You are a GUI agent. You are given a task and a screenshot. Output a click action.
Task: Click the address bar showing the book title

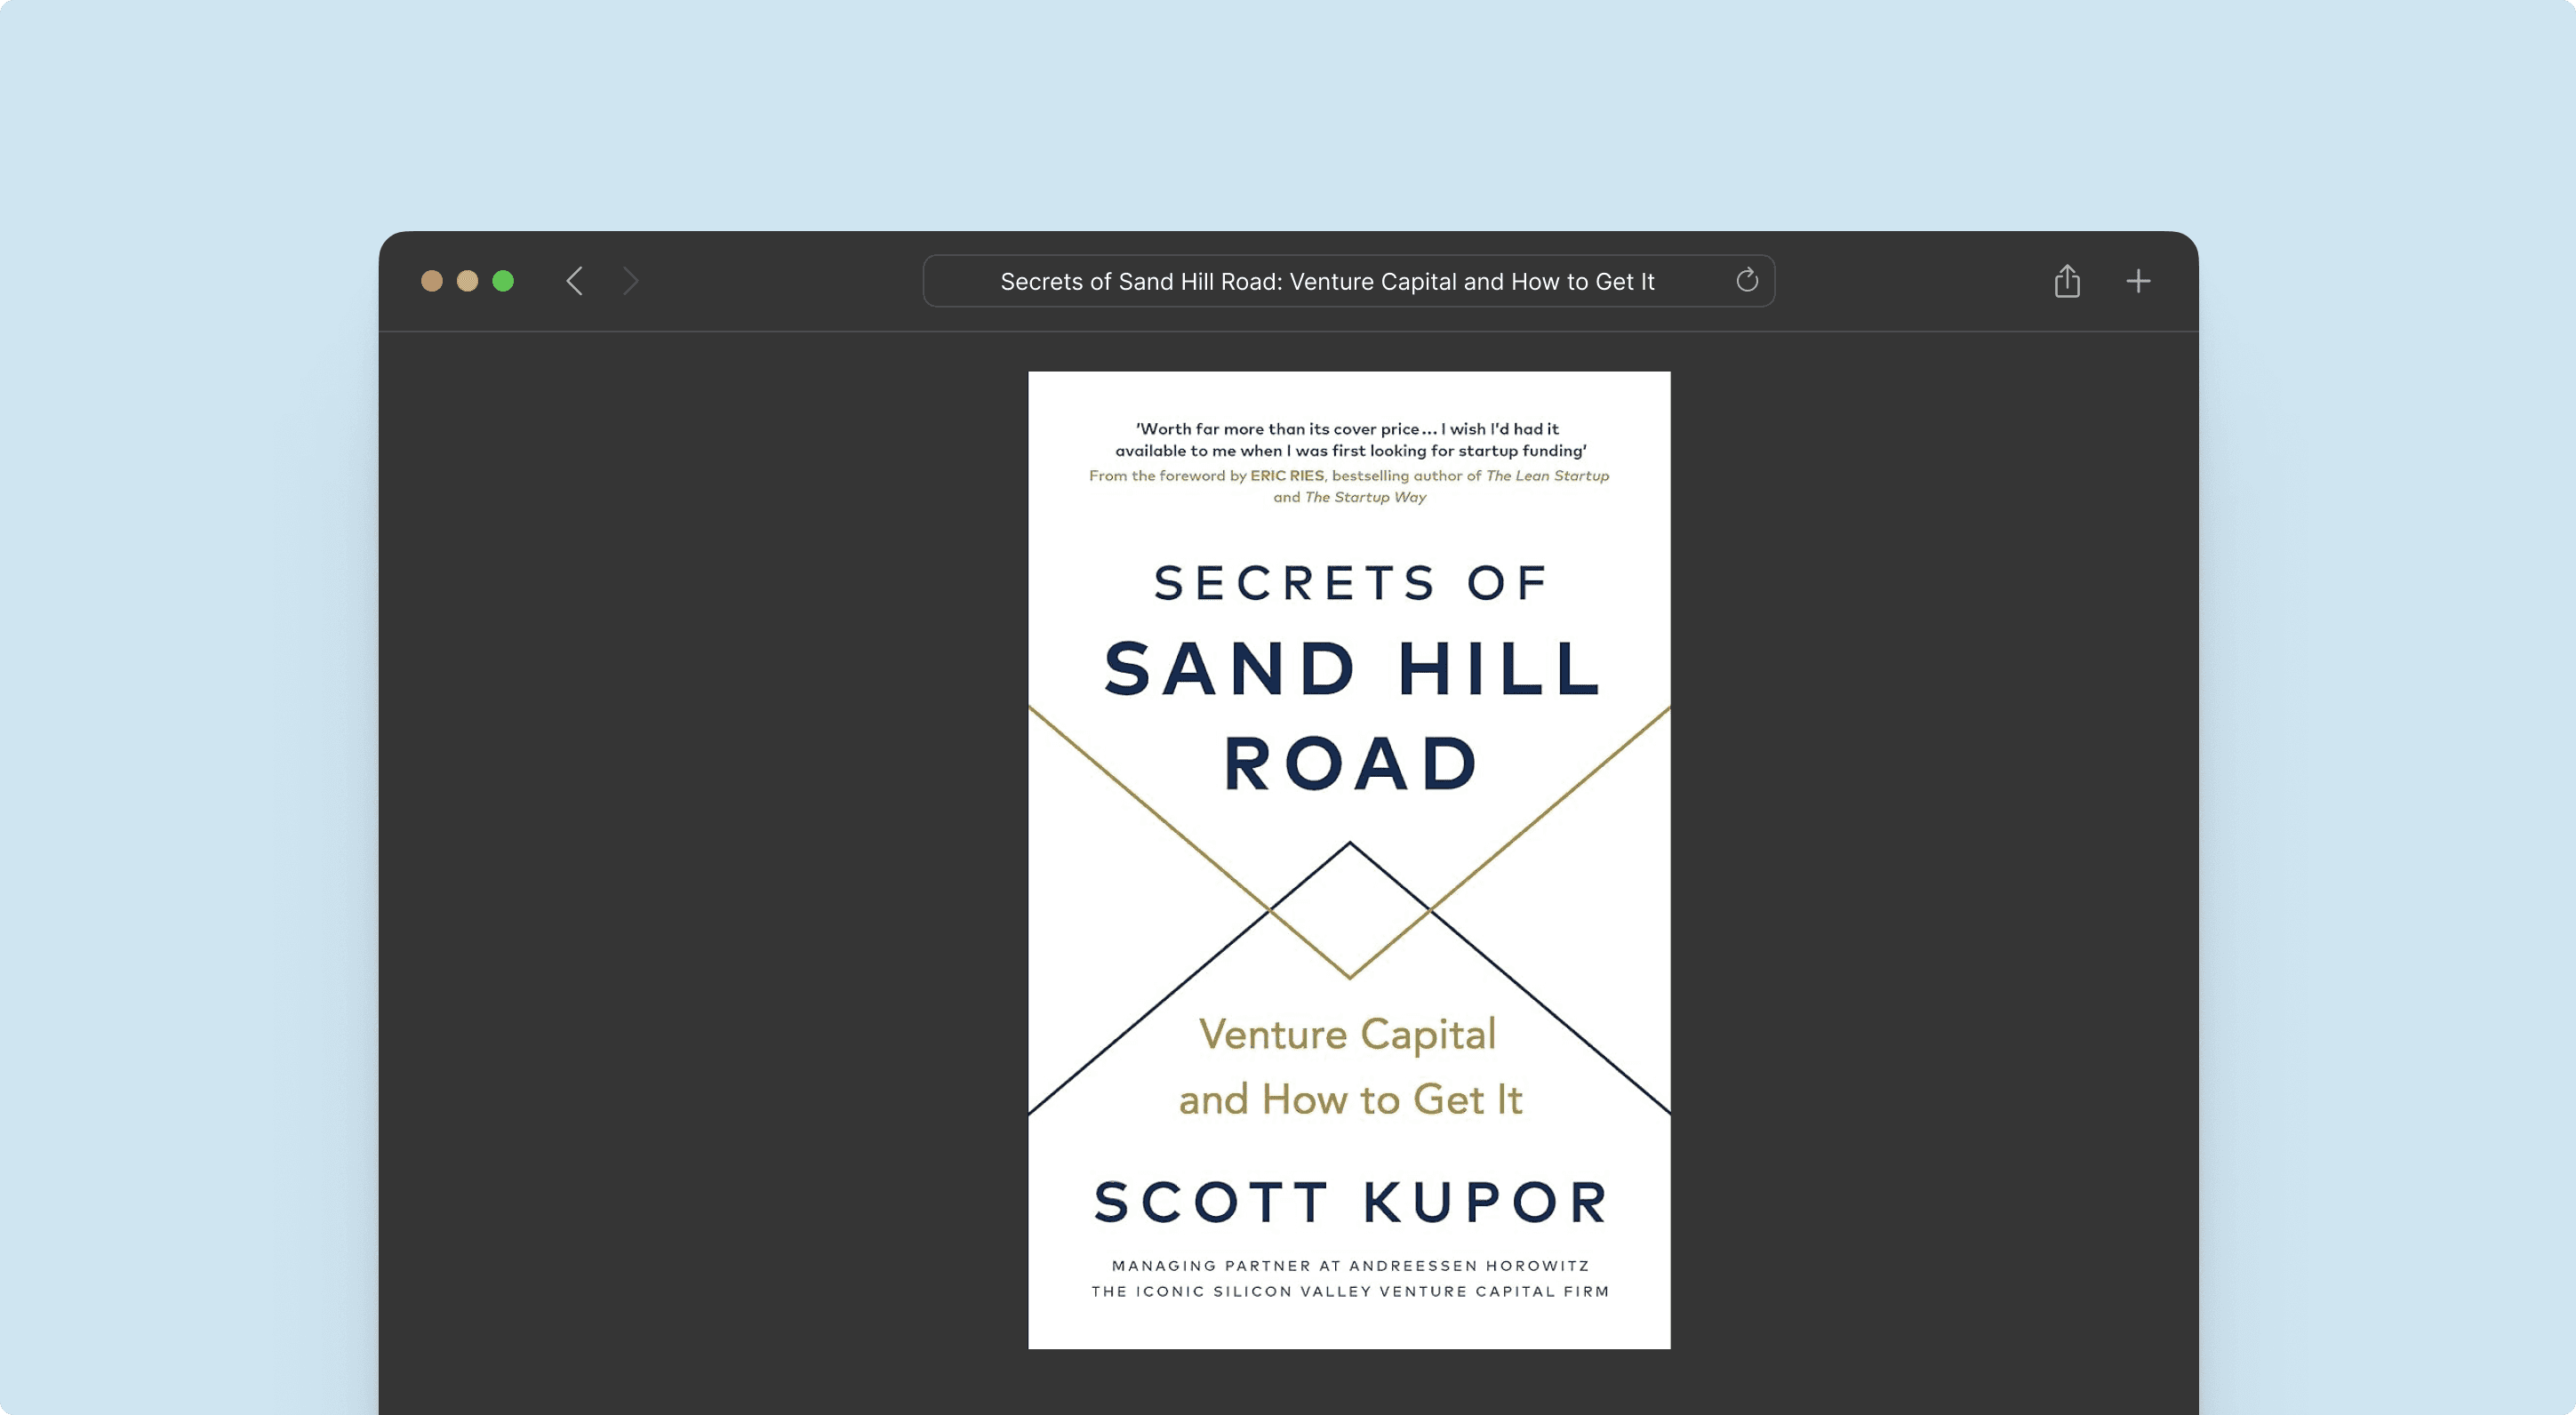(x=1348, y=281)
